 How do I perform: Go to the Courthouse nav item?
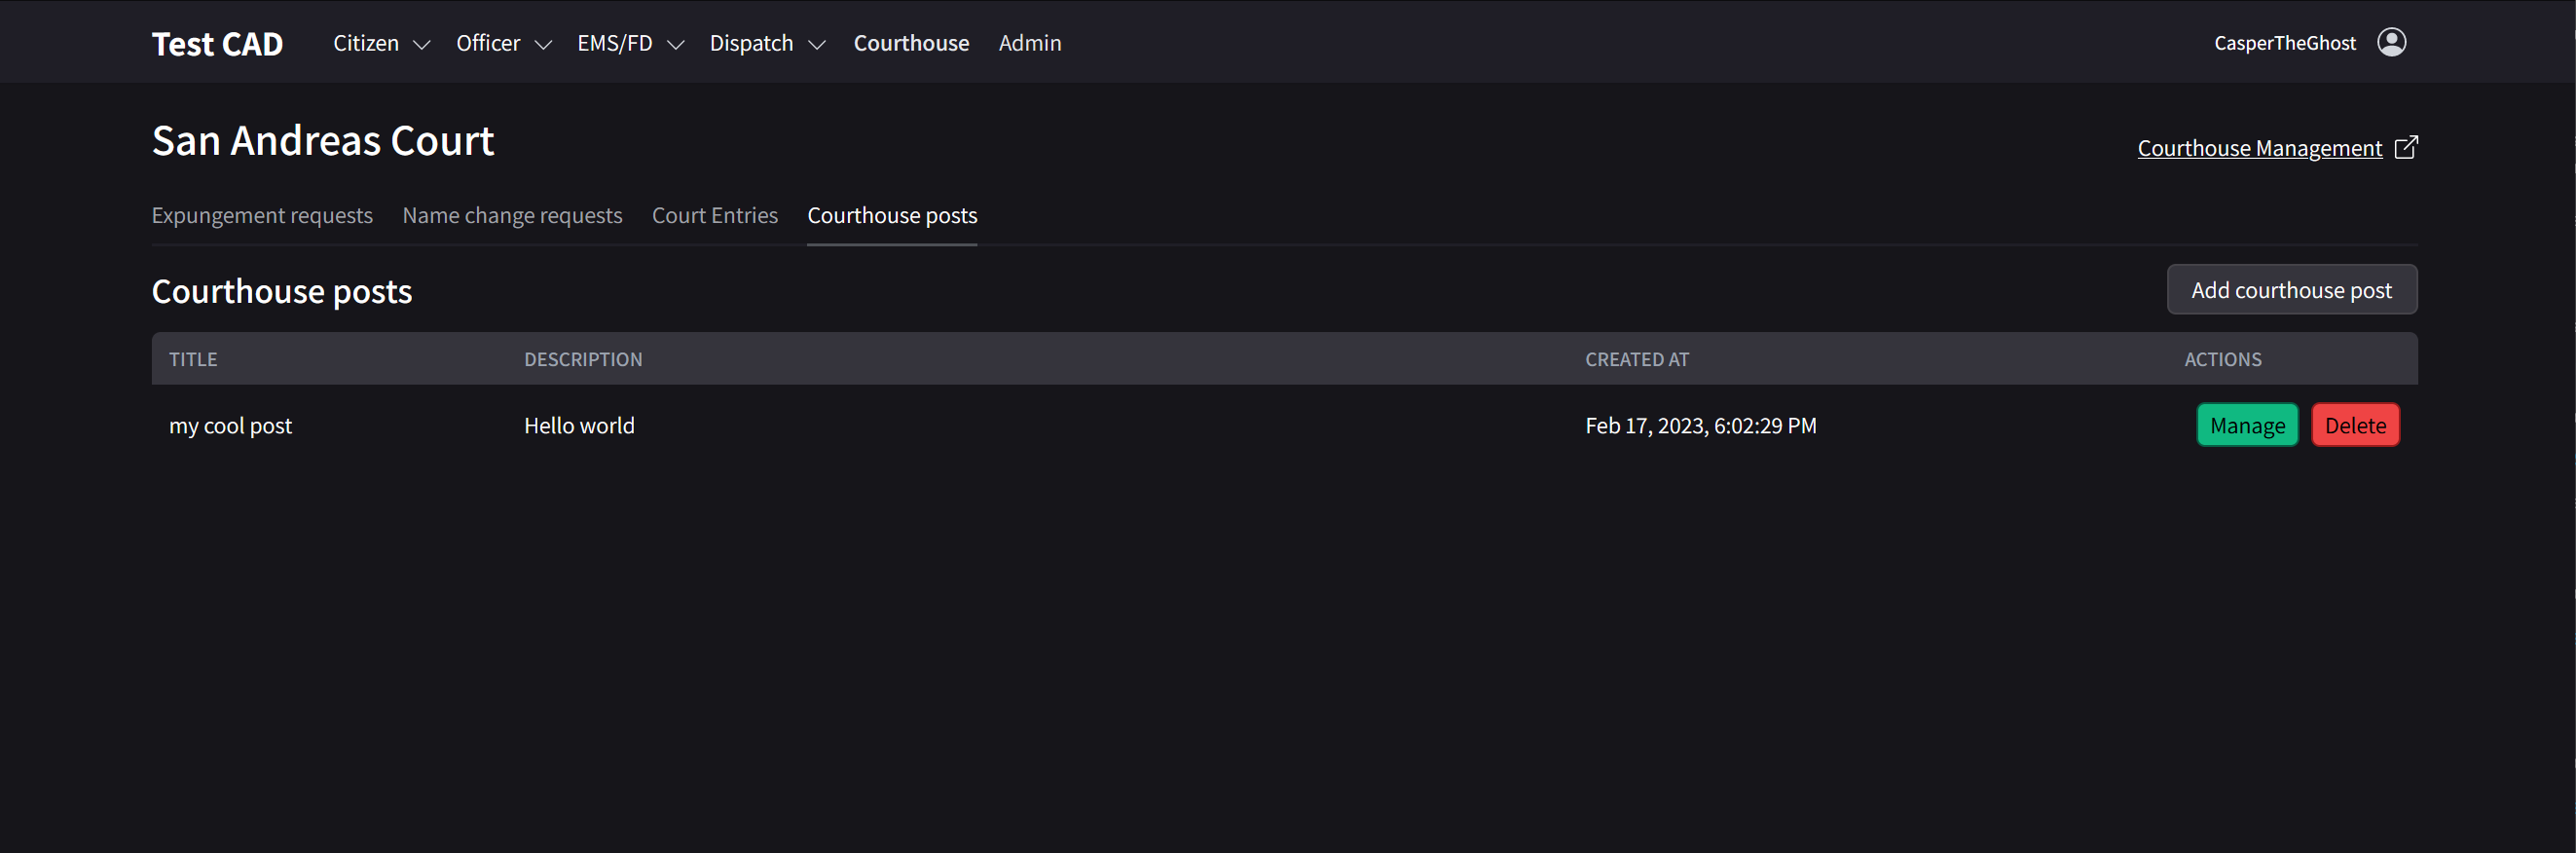pyautogui.click(x=910, y=44)
